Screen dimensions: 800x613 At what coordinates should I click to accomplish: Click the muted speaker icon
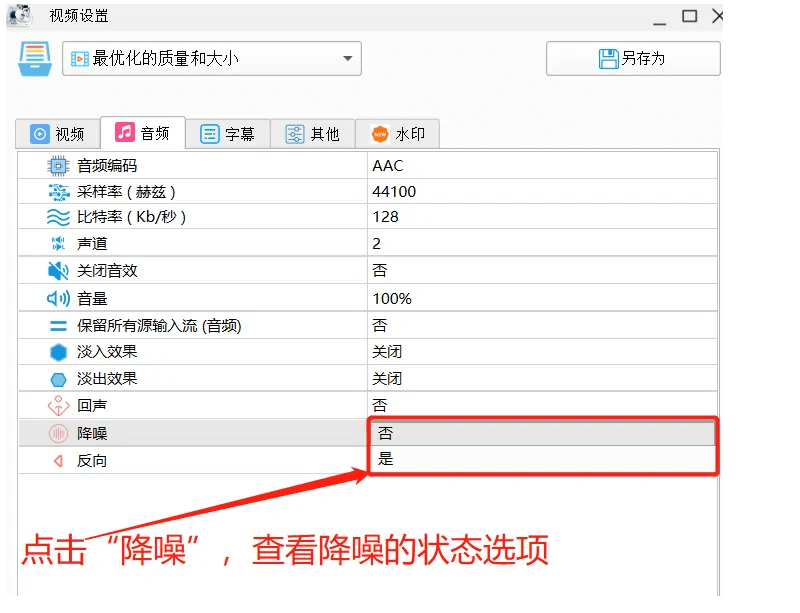[58, 271]
